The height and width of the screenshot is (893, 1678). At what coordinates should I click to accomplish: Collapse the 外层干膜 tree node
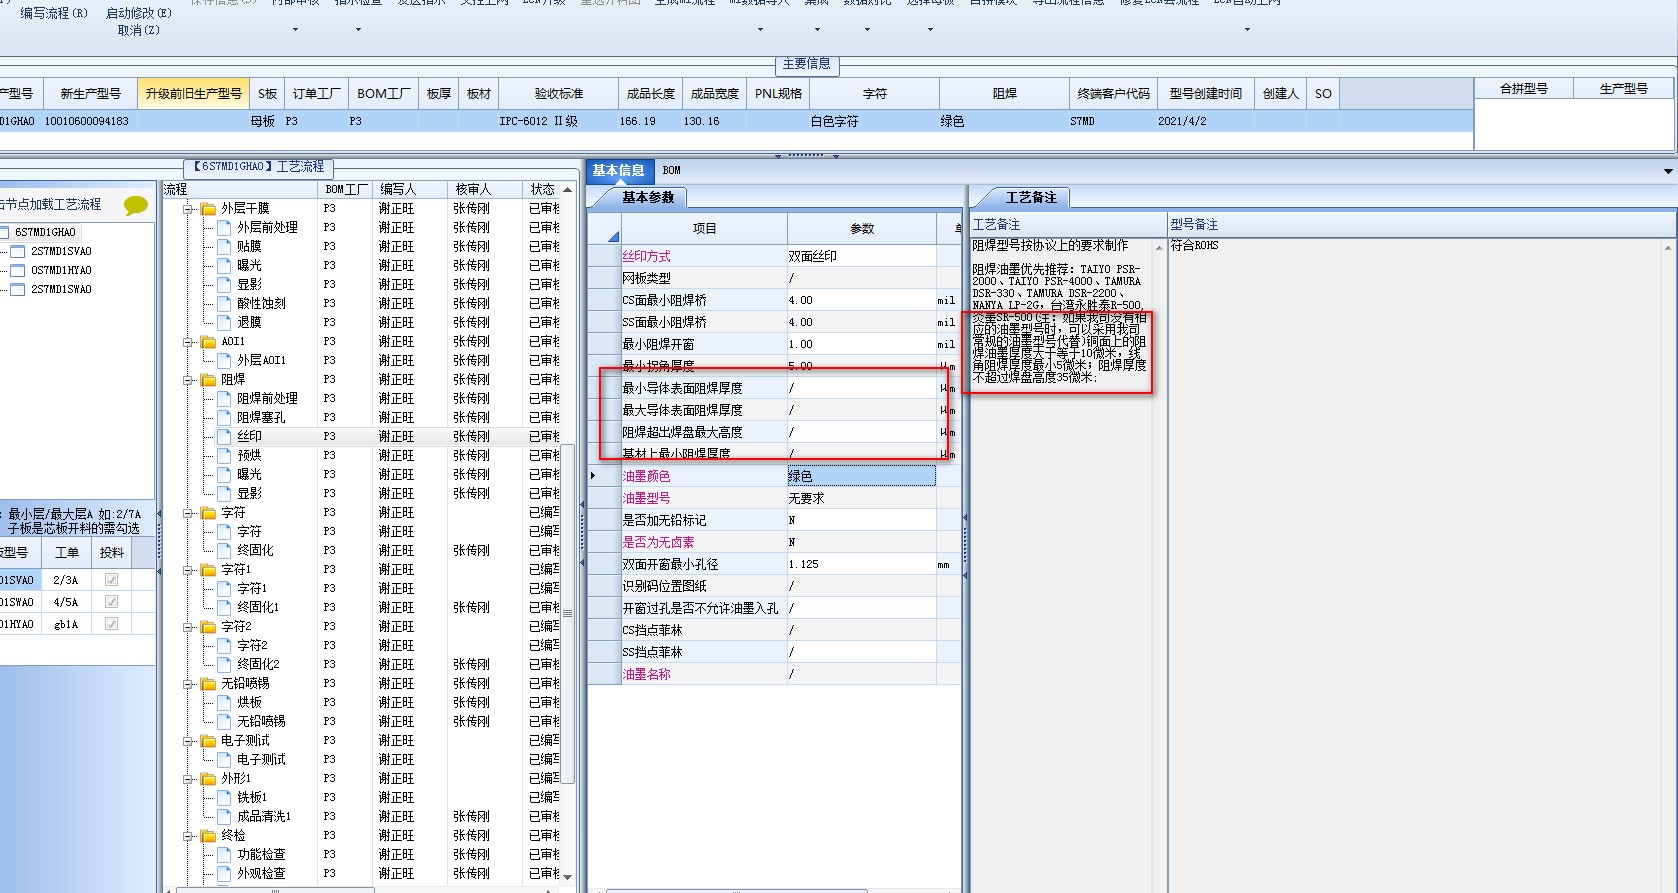188,209
